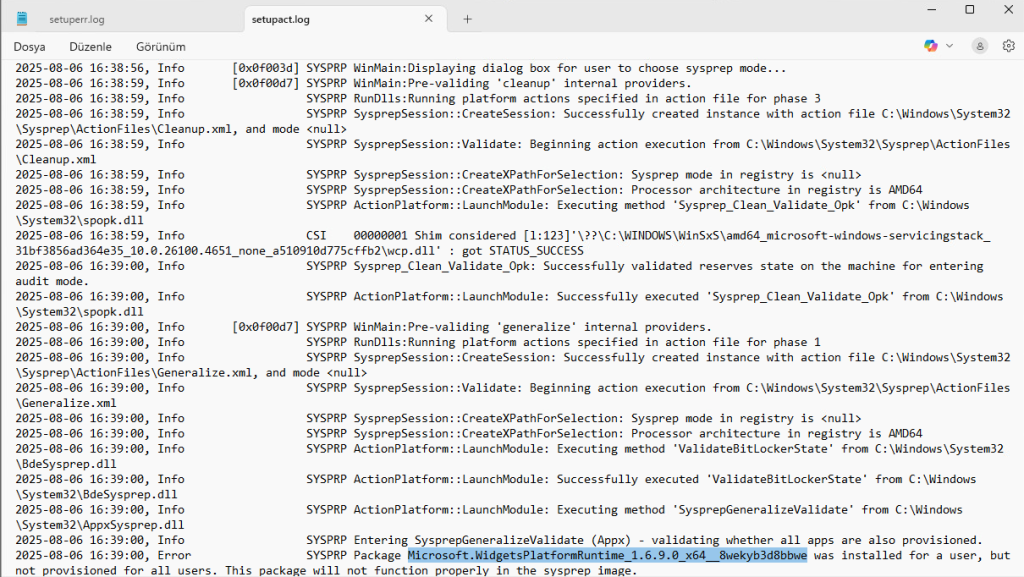Close the setupact.log tab
Viewport: 1024px width, 577px height.
pyautogui.click(x=429, y=19)
